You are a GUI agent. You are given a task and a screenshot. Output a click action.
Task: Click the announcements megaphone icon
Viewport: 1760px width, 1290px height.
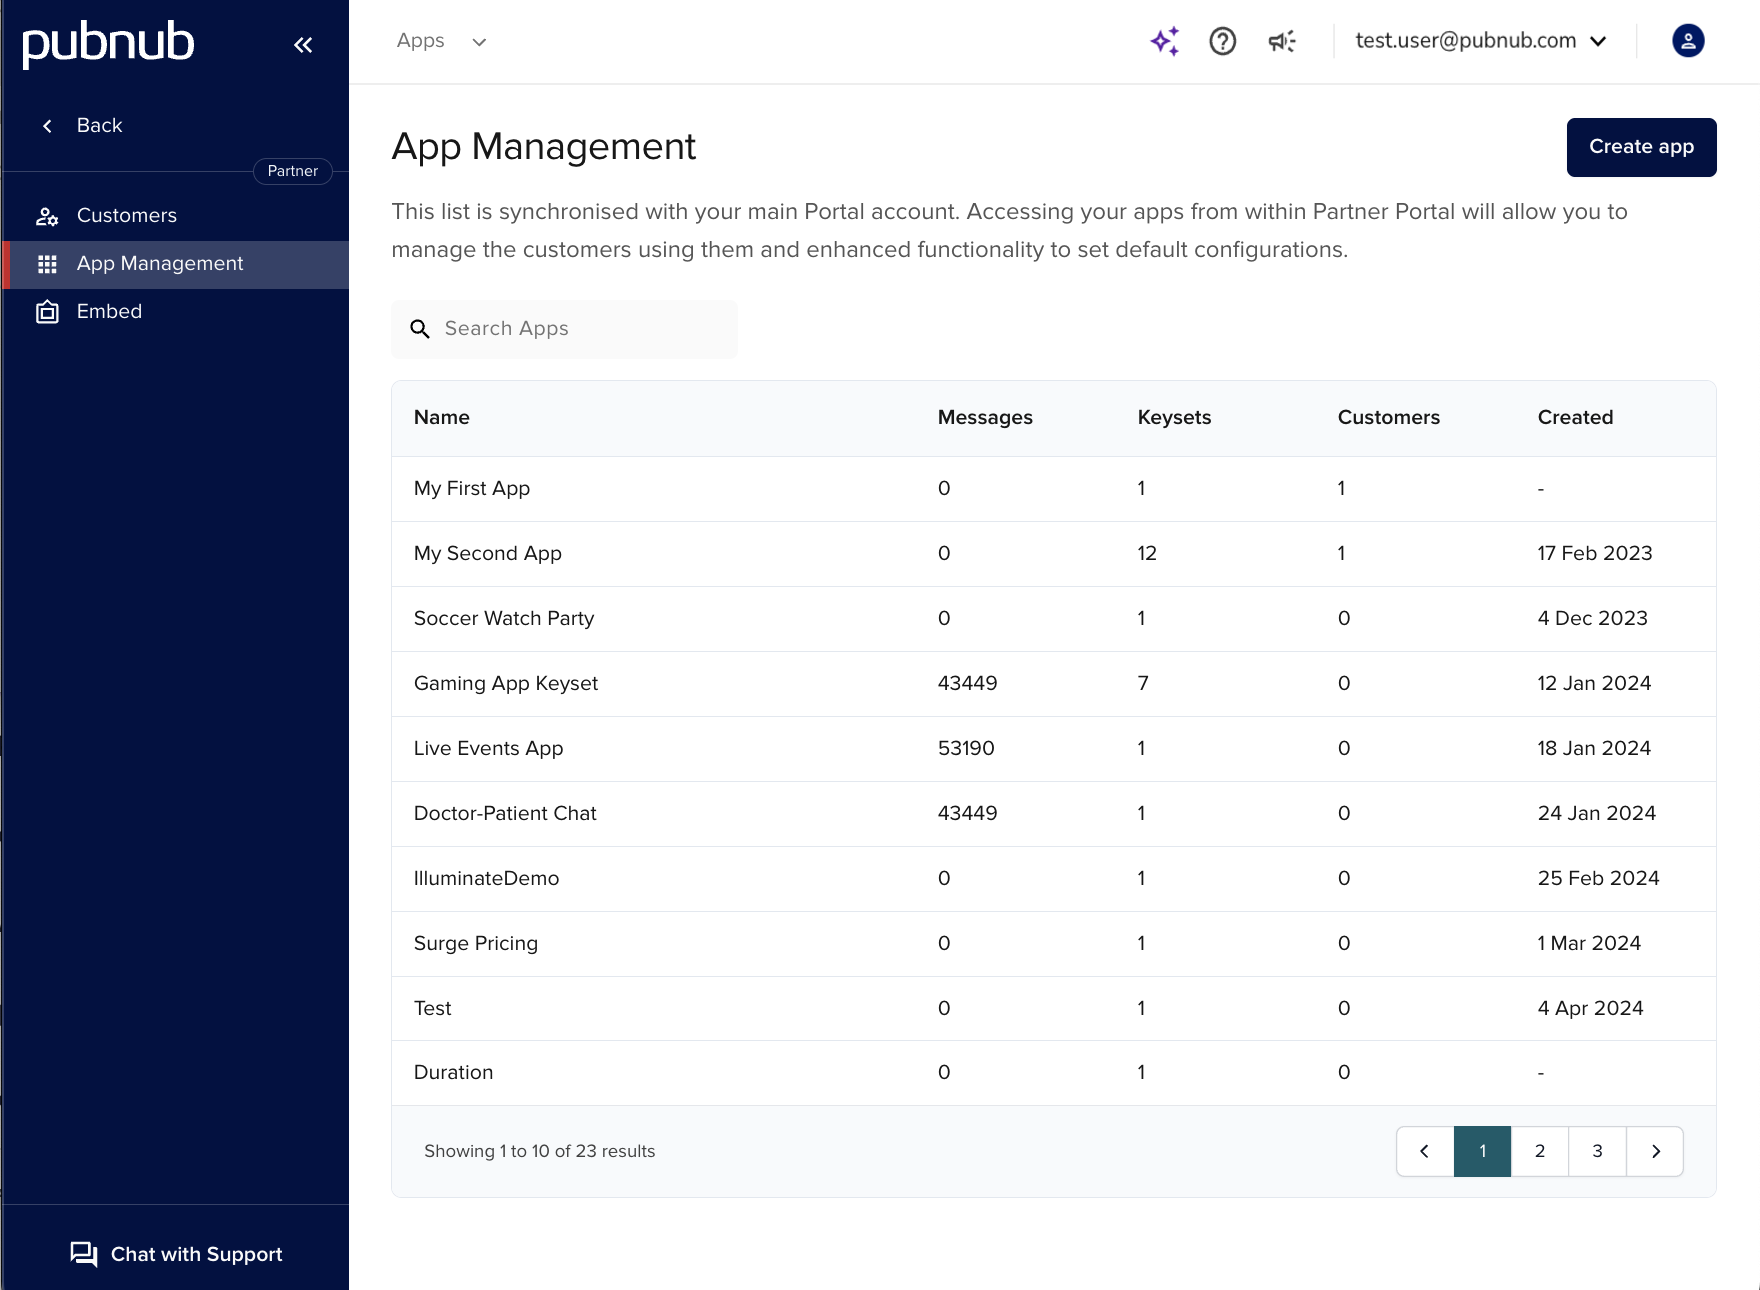pyautogui.click(x=1281, y=41)
